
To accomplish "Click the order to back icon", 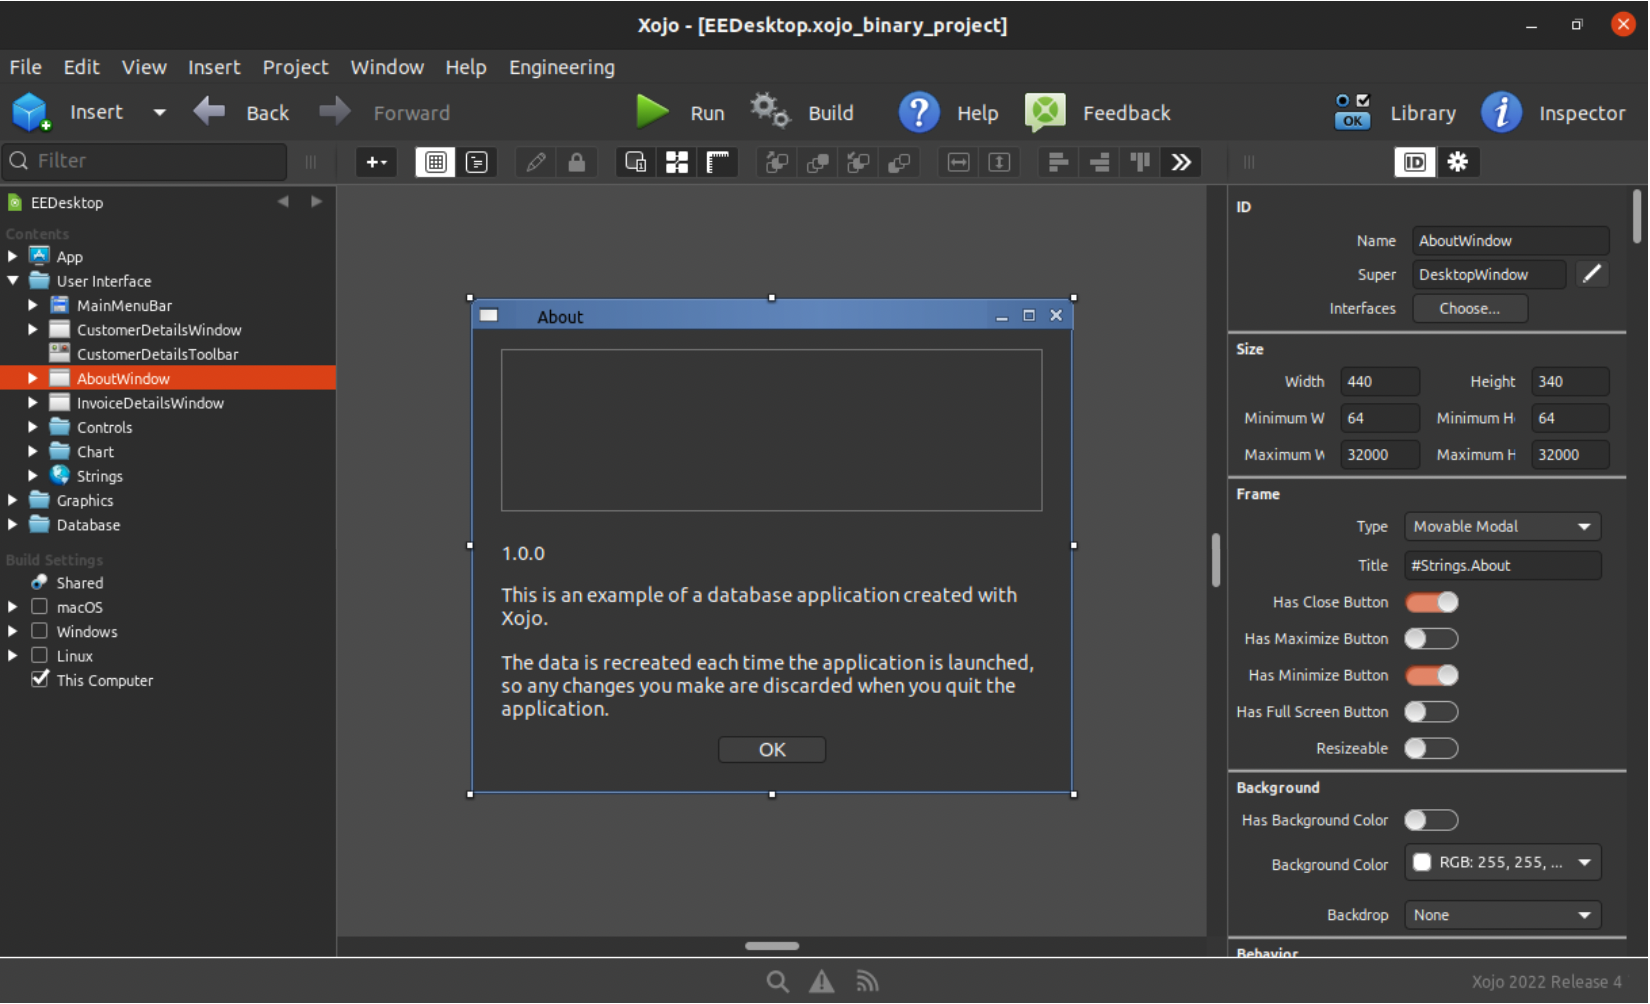I will pos(900,162).
